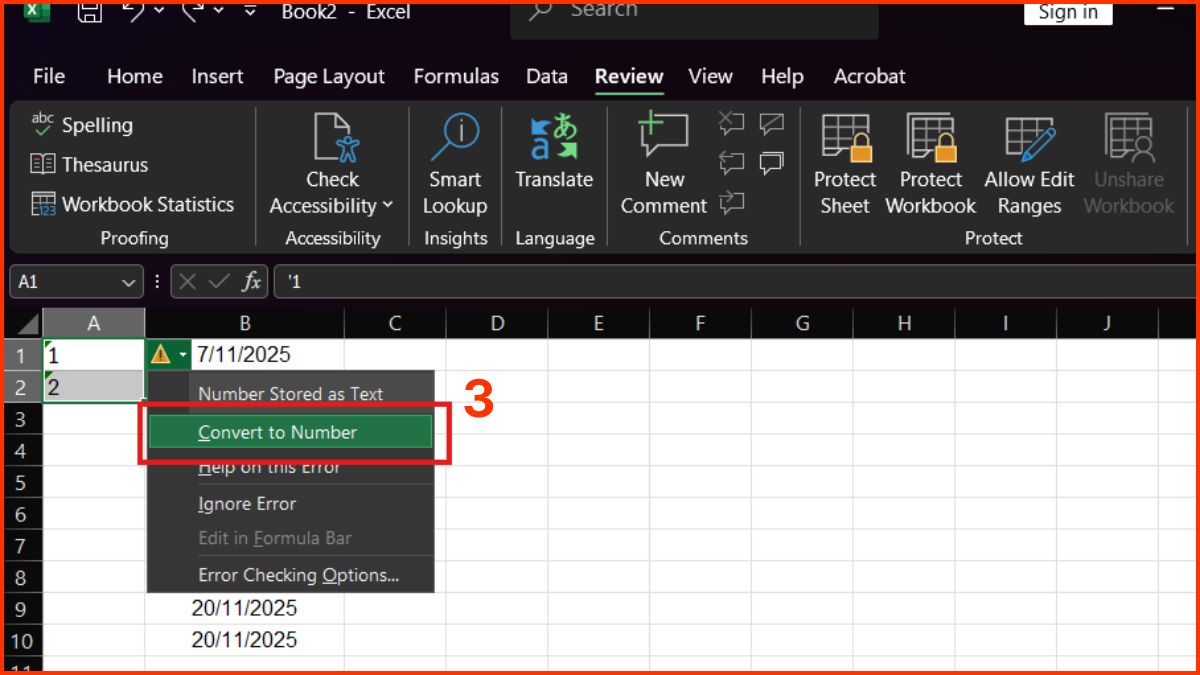Viewport: 1200px width, 675px height.
Task: Open Smart Lookup
Action: [455, 165]
